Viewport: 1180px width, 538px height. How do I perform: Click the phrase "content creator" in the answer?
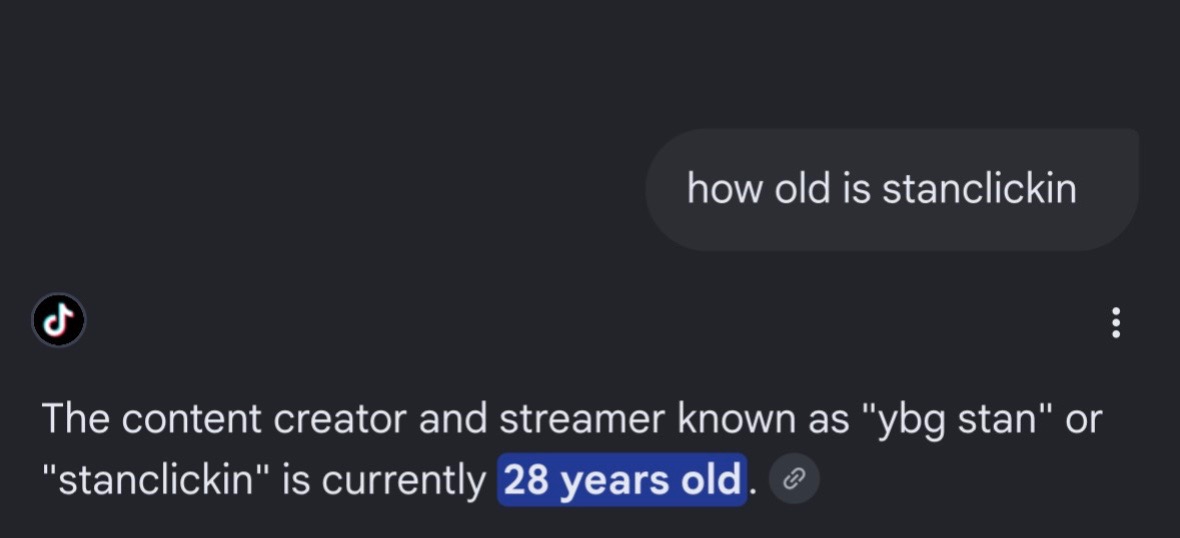point(264,419)
